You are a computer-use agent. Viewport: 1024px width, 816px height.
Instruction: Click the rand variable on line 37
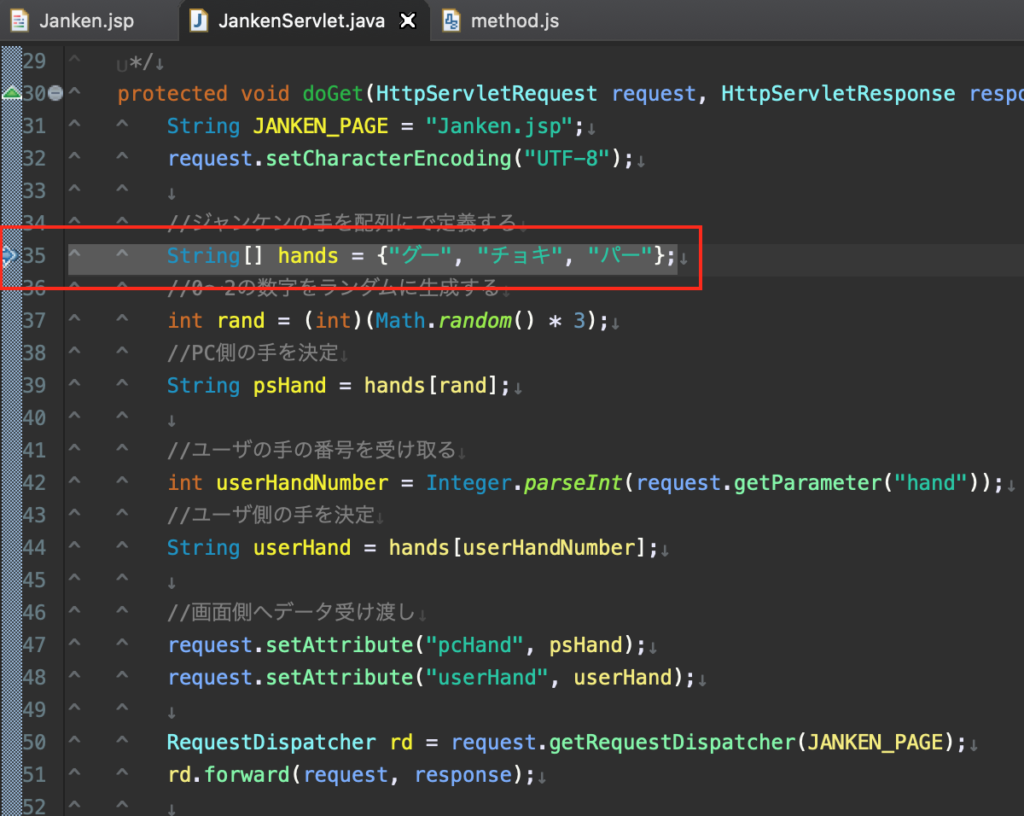coord(240,321)
